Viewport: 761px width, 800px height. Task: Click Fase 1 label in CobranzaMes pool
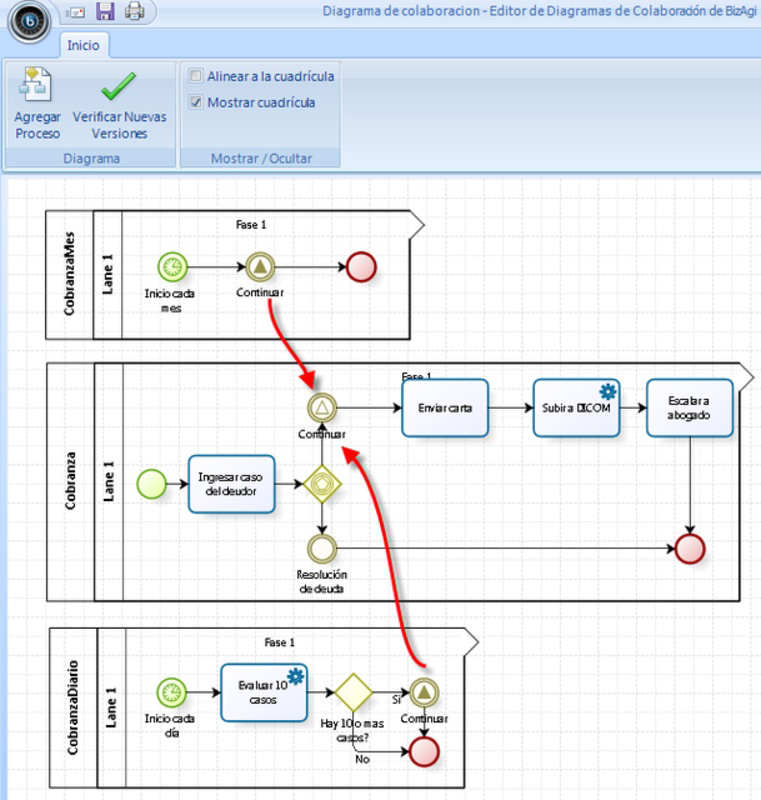(x=251, y=225)
